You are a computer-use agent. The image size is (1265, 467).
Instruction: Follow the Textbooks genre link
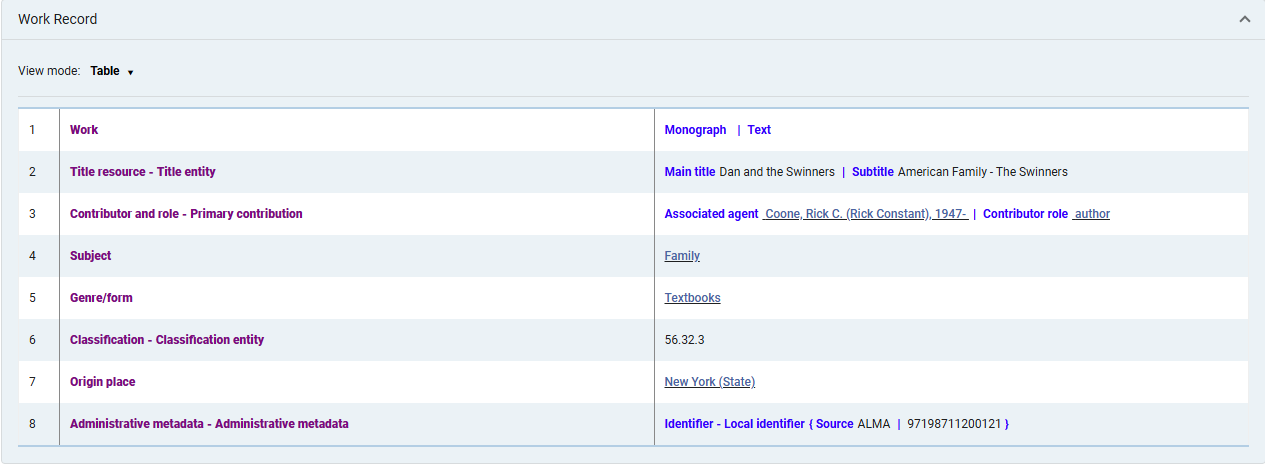(692, 298)
